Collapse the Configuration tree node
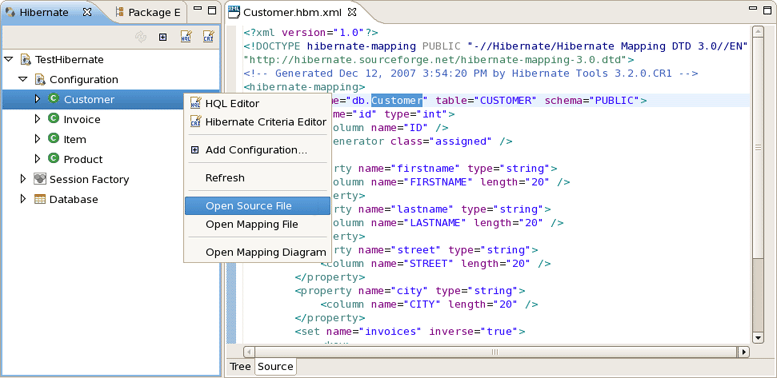Screen dimensions: 777x378 pos(22,79)
